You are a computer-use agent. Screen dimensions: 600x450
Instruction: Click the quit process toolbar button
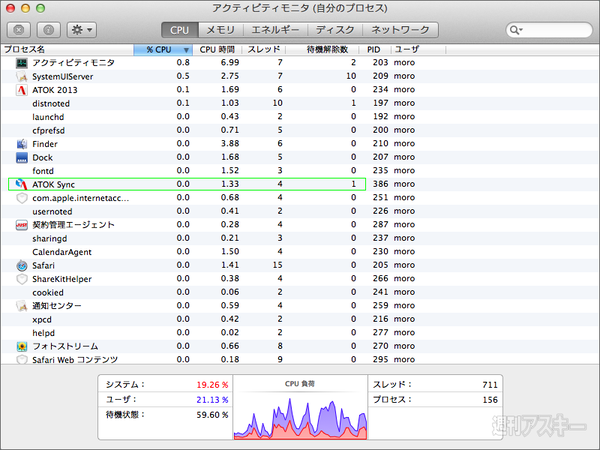(x=19, y=30)
